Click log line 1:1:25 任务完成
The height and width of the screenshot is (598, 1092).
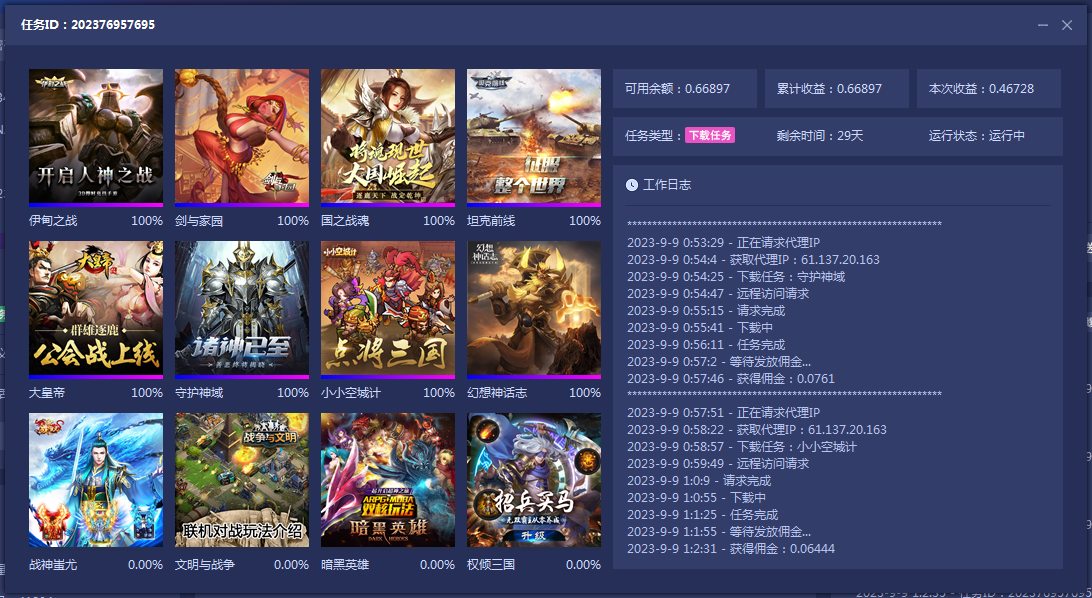pos(703,514)
